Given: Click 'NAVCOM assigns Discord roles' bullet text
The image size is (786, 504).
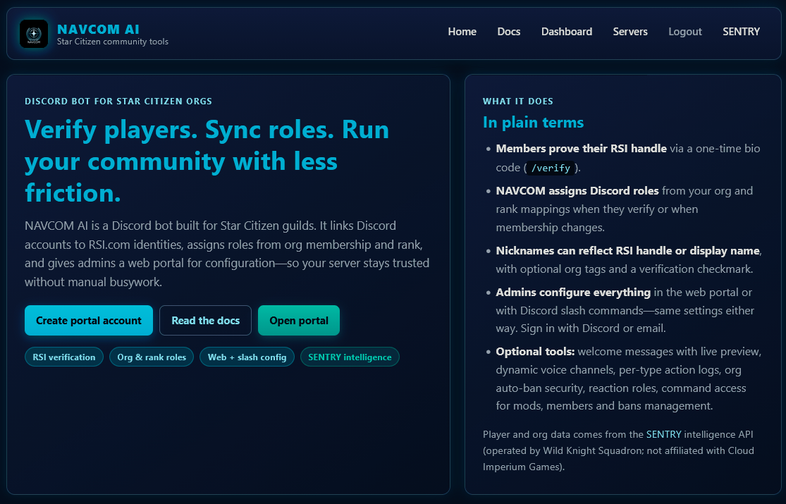Looking at the screenshot, I should click(x=577, y=191).
